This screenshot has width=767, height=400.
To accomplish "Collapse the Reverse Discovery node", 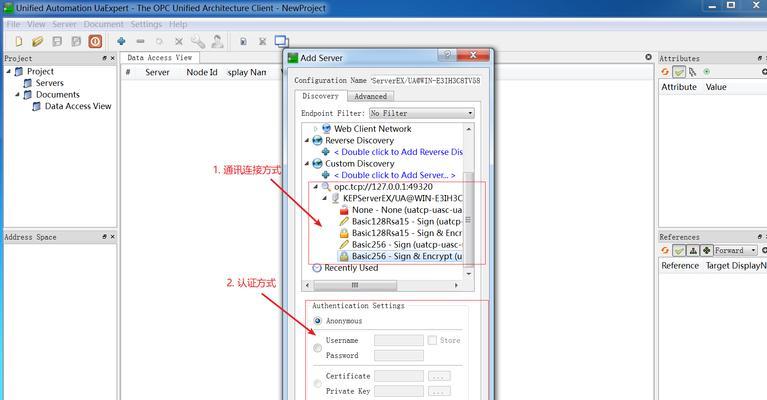I will click(307, 141).
